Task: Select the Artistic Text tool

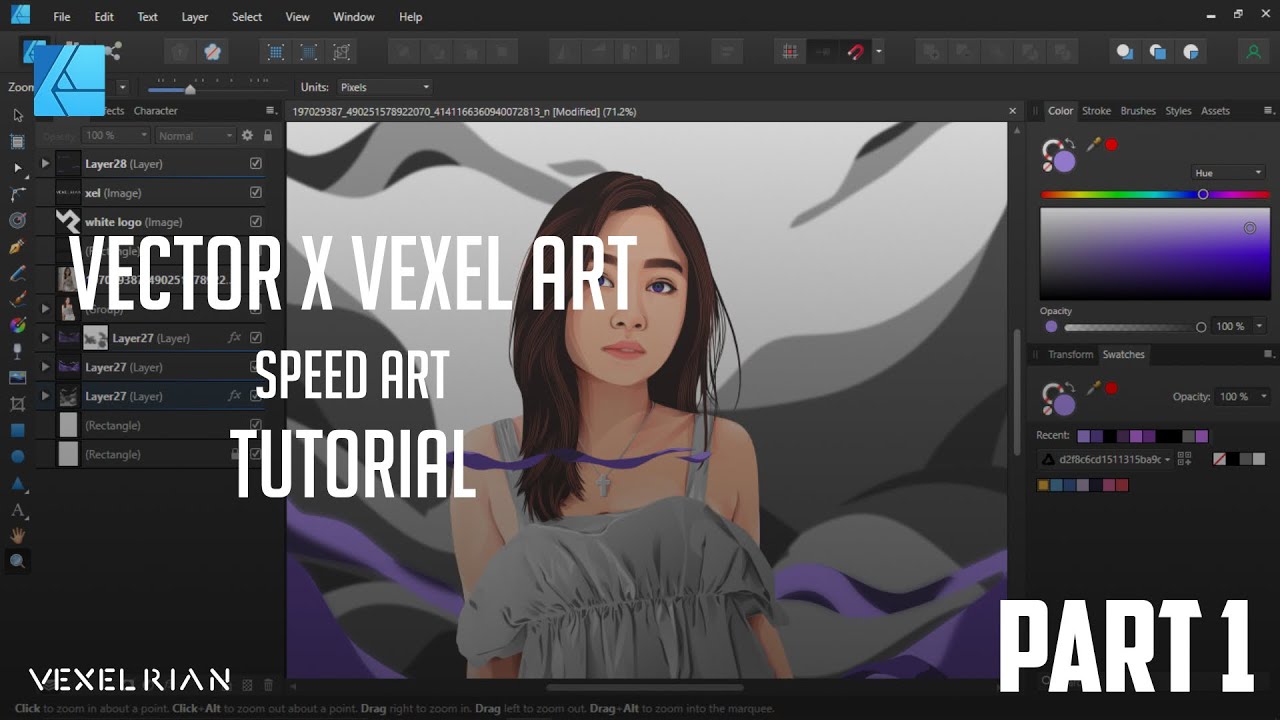Action: pyautogui.click(x=17, y=509)
